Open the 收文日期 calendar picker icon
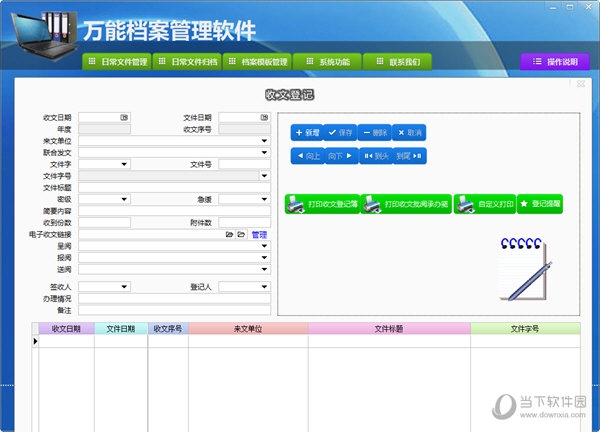 124,117
